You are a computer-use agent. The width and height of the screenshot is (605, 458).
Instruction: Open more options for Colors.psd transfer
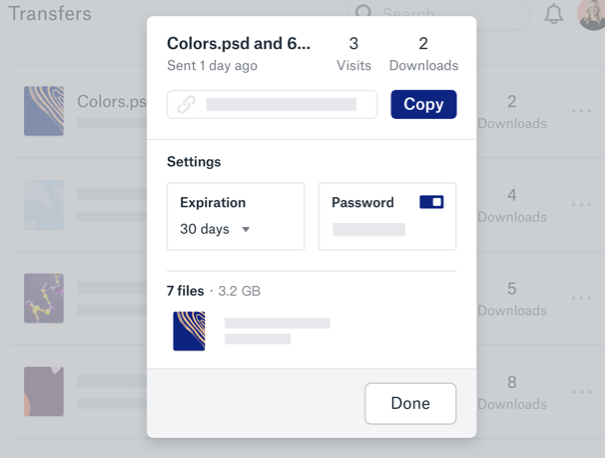[582, 111]
